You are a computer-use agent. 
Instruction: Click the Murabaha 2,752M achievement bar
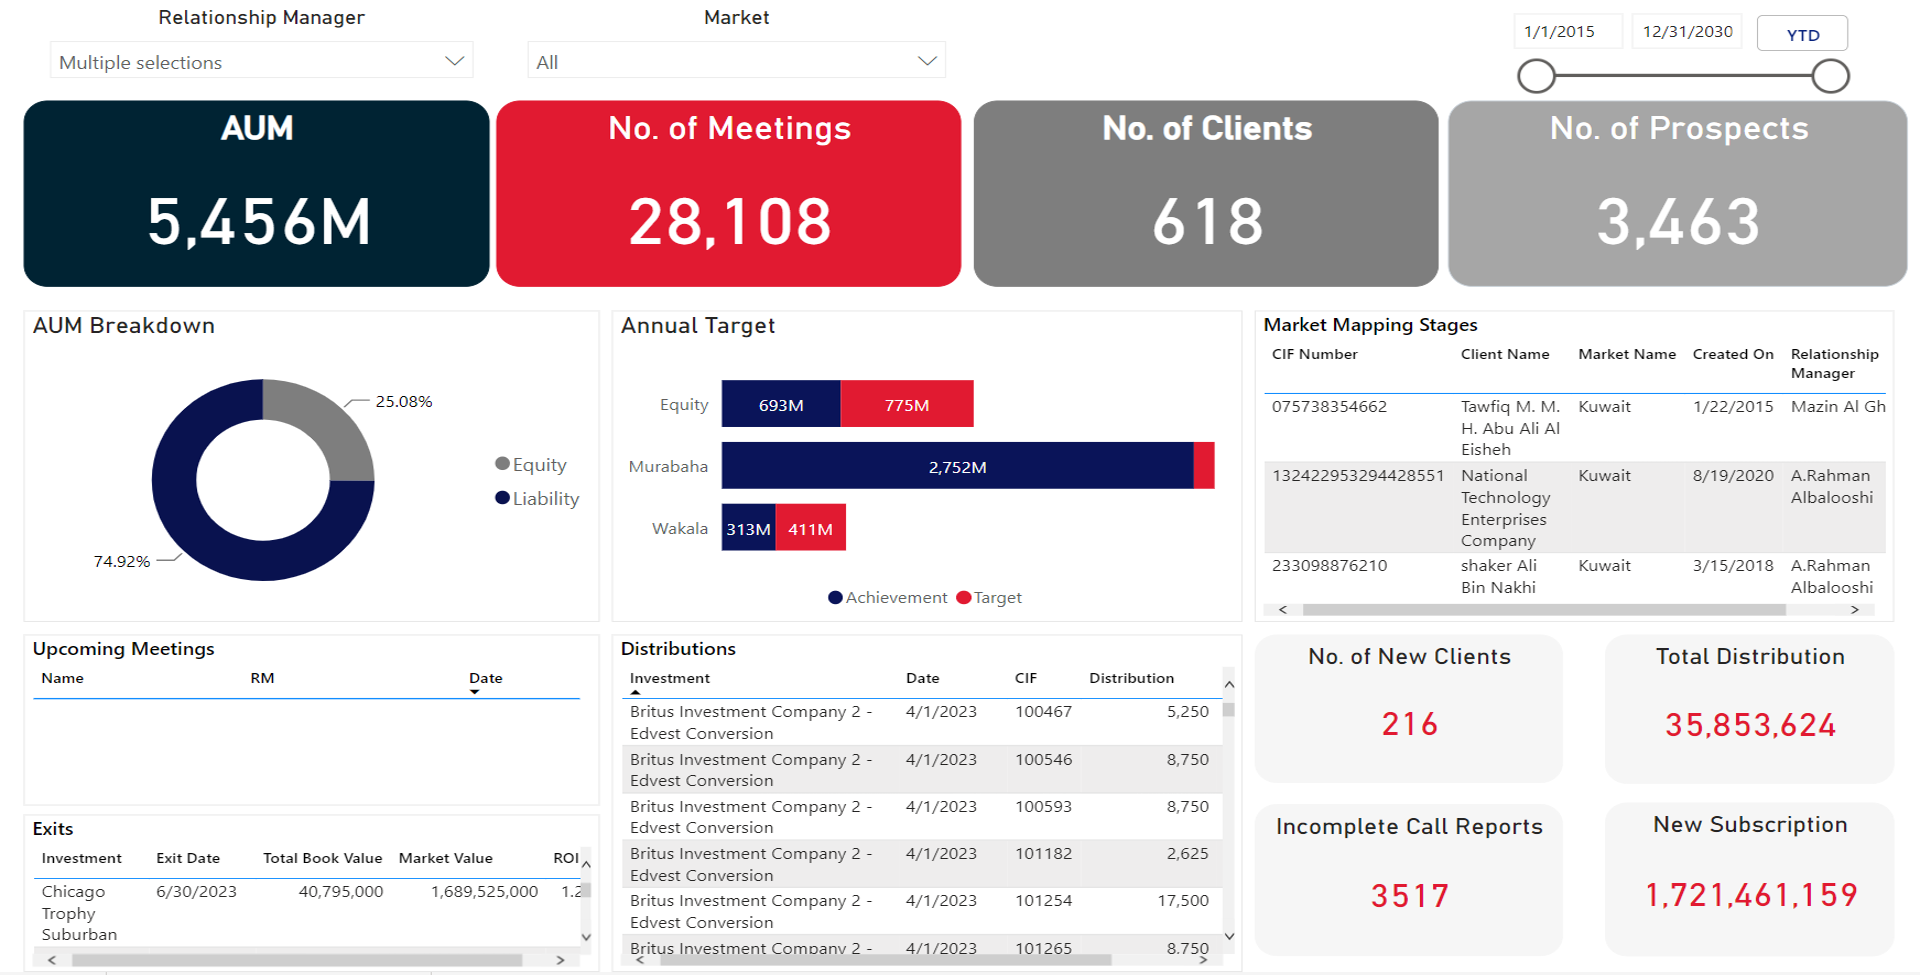pos(957,467)
